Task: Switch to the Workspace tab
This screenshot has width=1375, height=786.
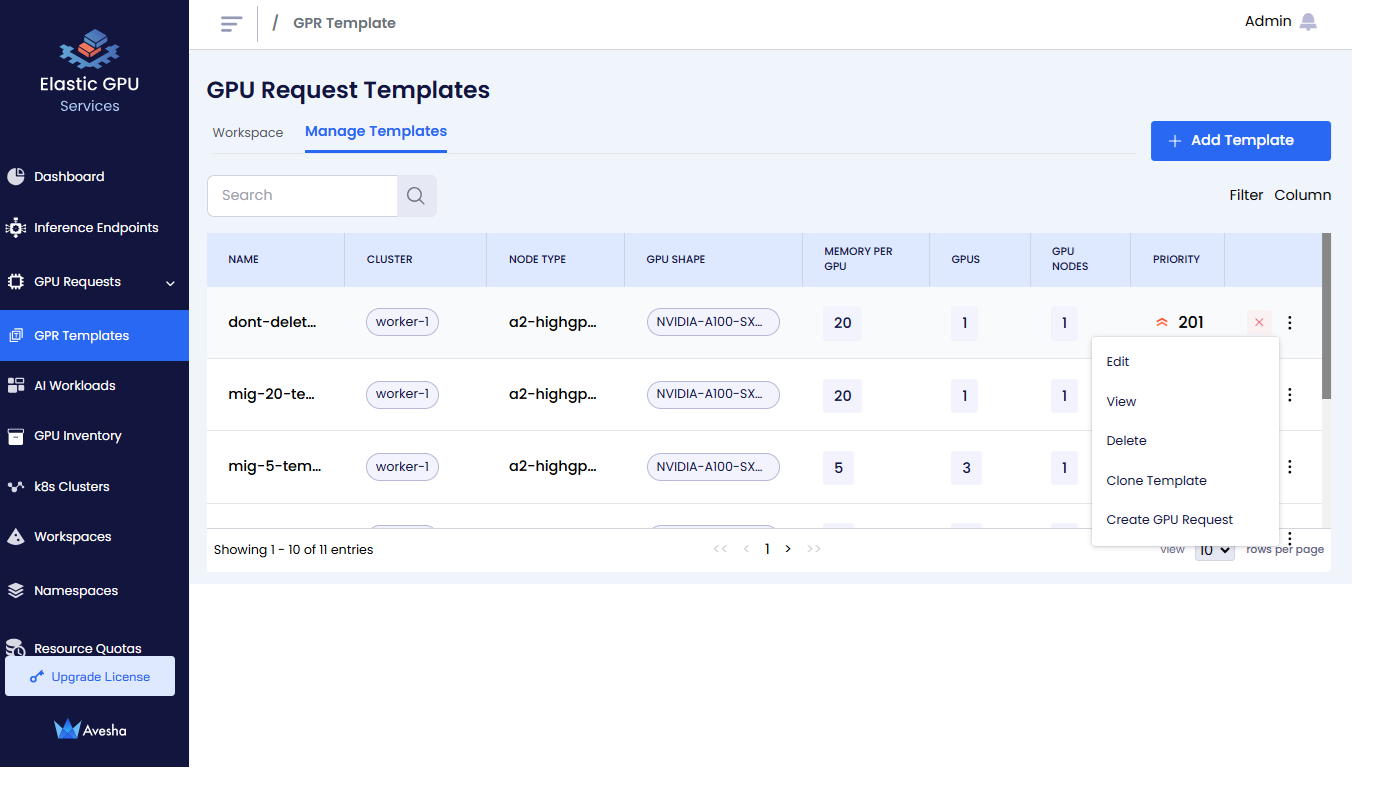Action: (x=248, y=132)
